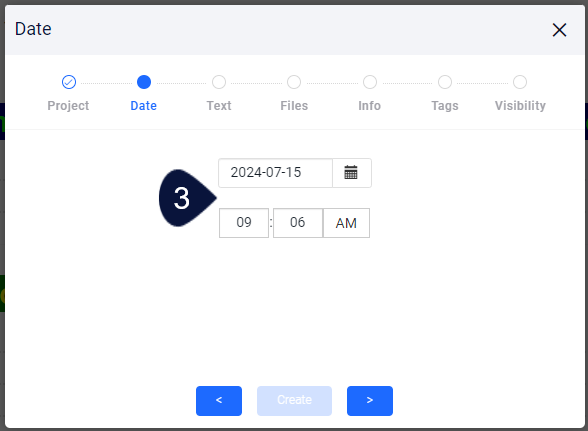Click the Files step circle indicator

tap(294, 82)
